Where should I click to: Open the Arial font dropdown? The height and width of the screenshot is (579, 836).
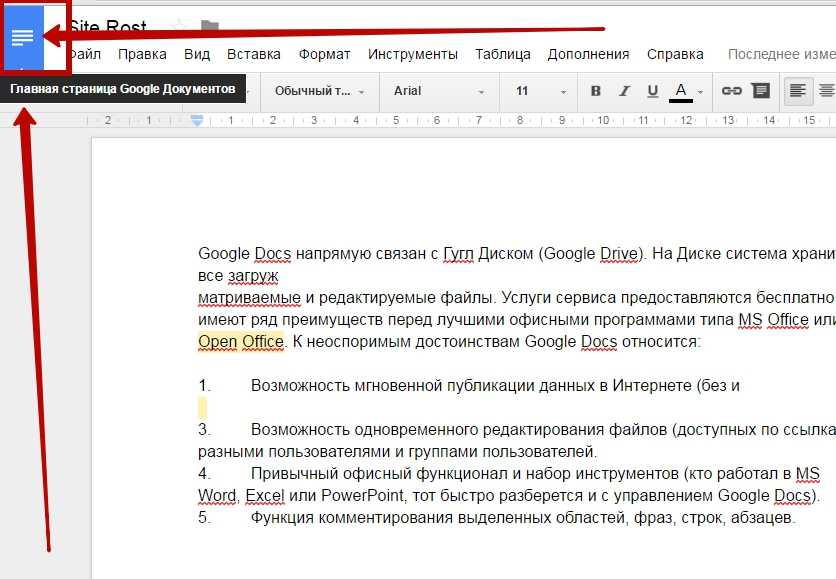[x=438, y=91]
